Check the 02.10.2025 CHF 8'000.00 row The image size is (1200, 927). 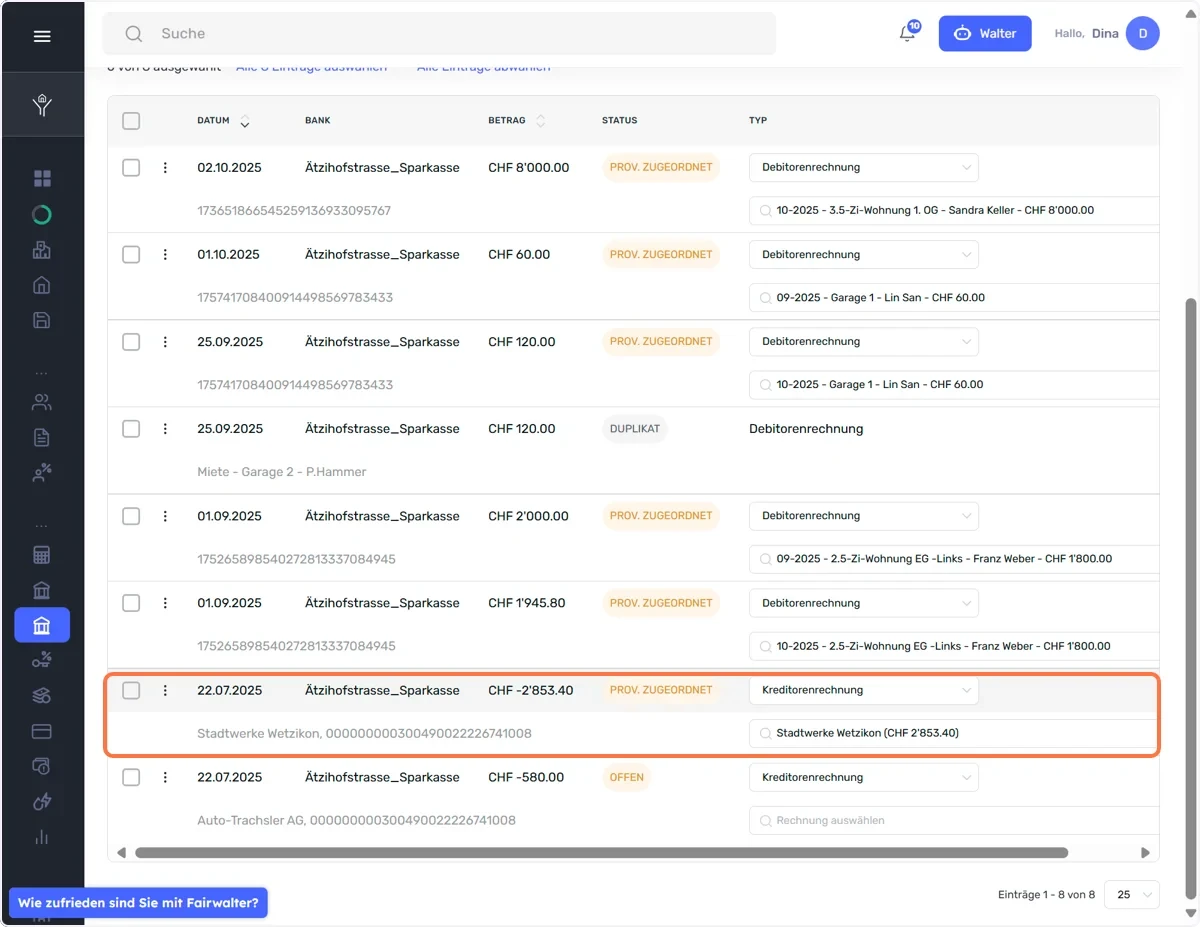tap(131, 168)
